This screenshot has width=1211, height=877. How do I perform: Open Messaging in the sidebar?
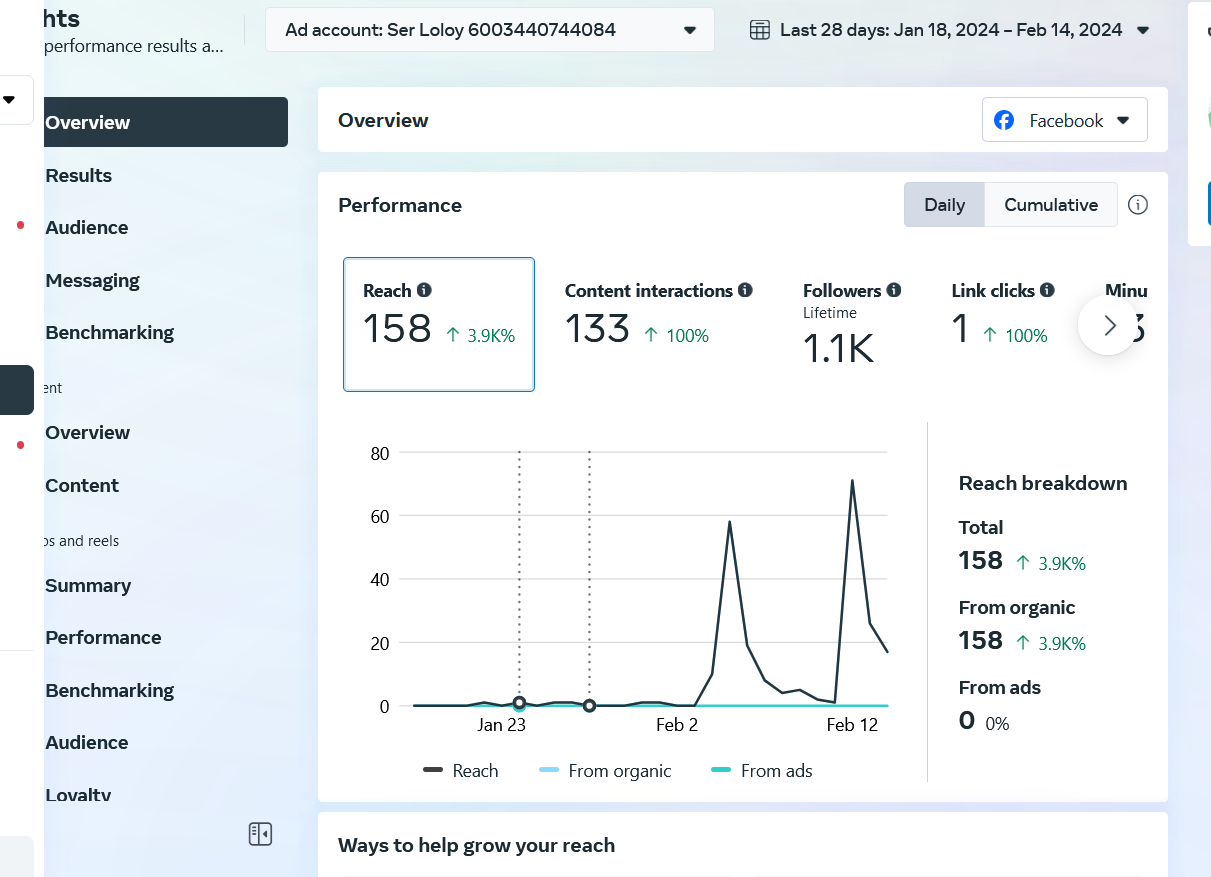point(92,280)
